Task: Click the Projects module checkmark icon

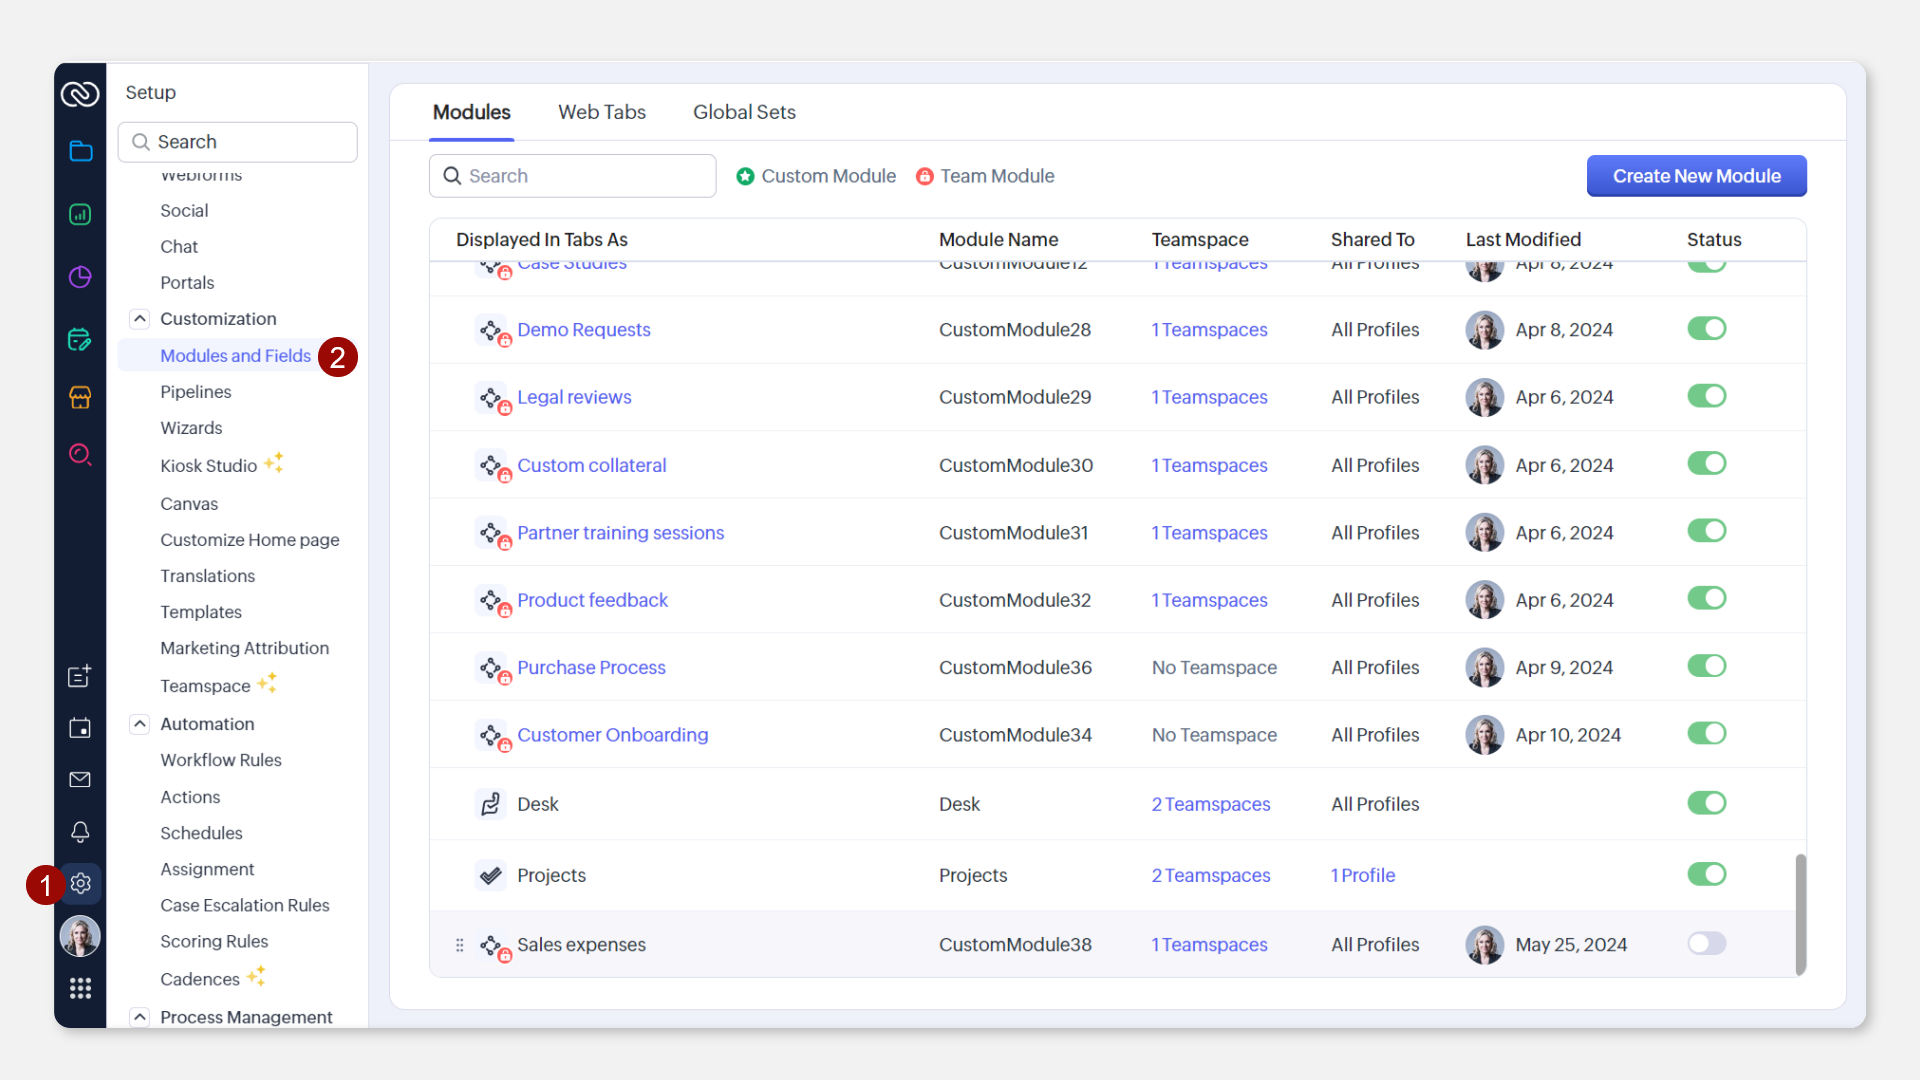Action: coord(490,876)
